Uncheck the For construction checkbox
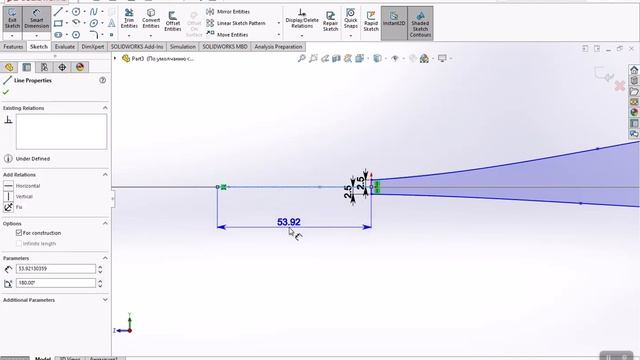640x360 pixels. (x=19, y=233)
